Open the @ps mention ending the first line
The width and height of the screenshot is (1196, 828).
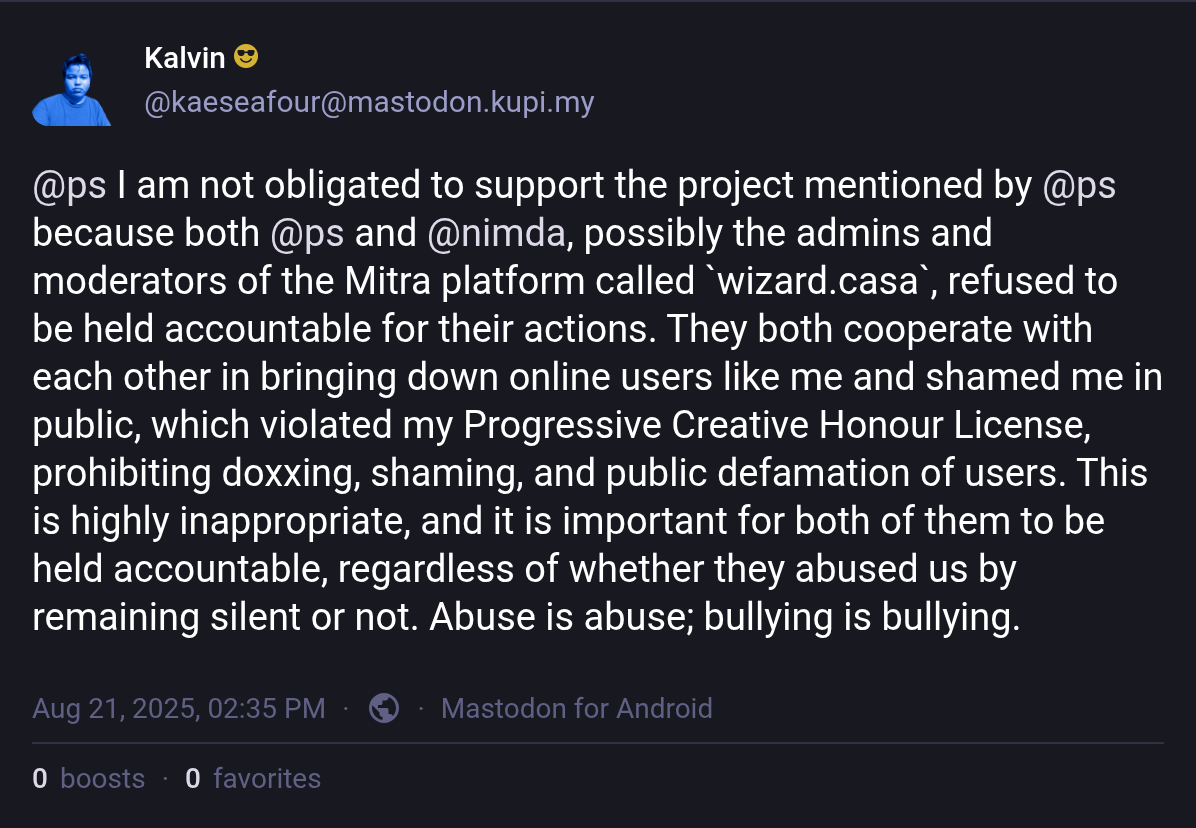[x=1079, y=186]
